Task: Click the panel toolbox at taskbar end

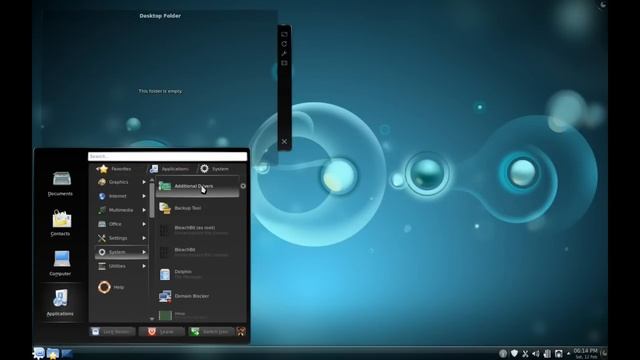Action: click(604, 353)
